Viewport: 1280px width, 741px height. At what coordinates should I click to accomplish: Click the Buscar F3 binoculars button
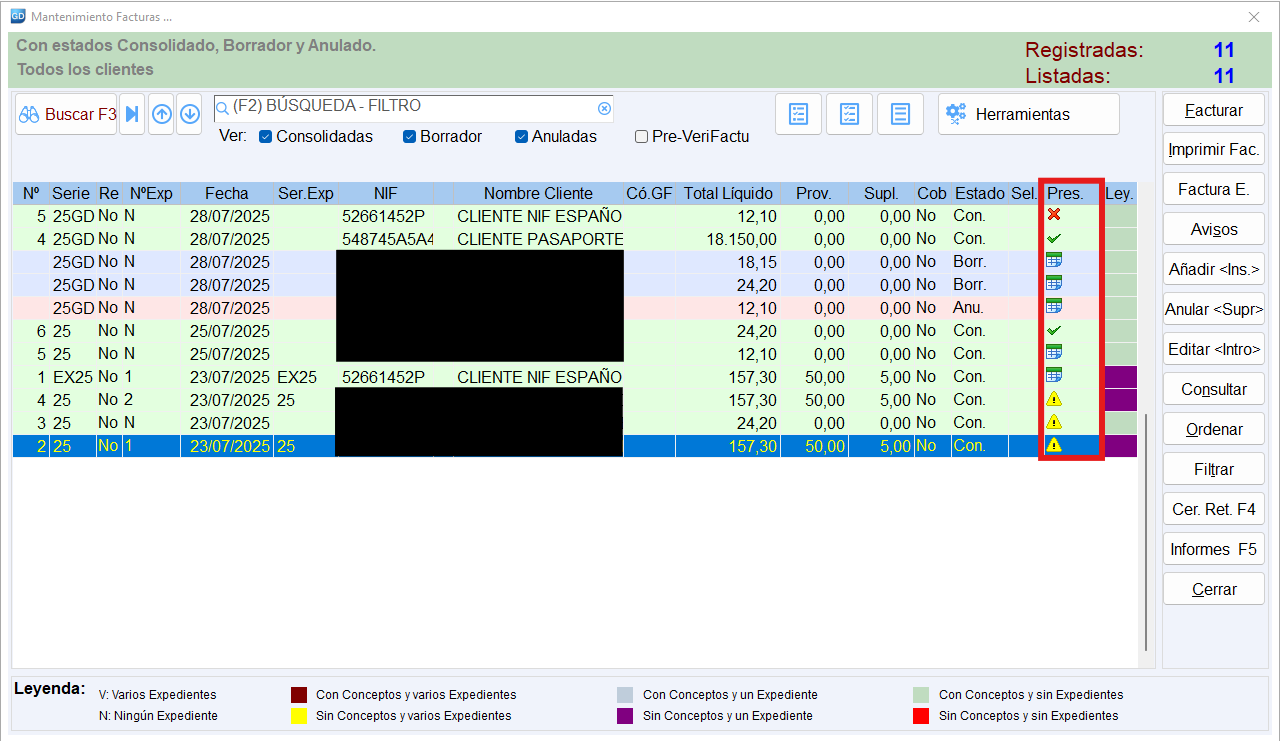[x=66, y=114]
